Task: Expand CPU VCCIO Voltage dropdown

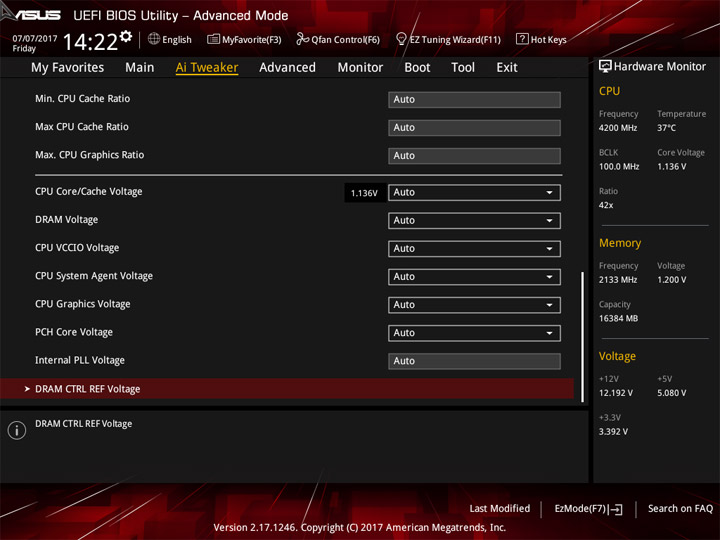Action: (474, 248)
